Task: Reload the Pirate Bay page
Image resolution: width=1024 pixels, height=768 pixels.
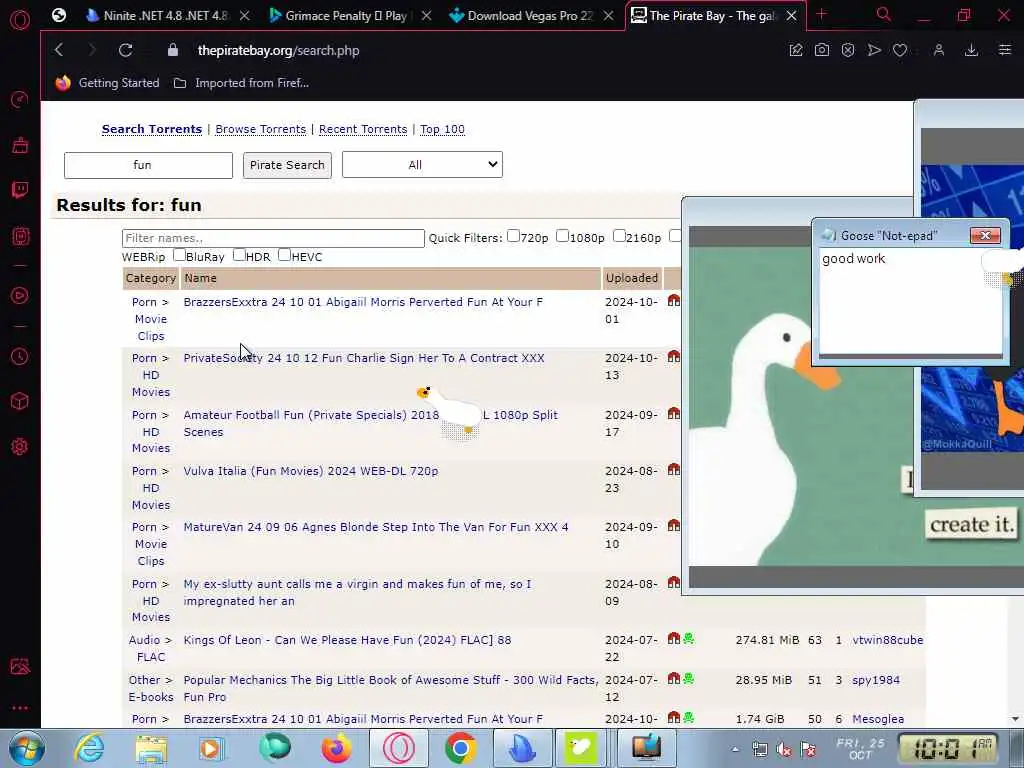Action: [125, 50]
